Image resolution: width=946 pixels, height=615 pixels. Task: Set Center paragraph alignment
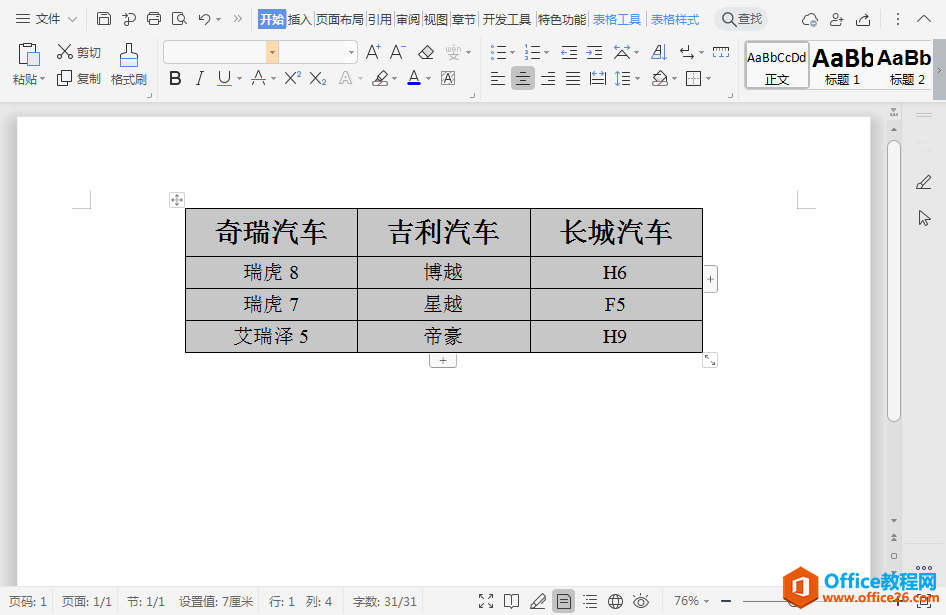(x=523, y=78)
